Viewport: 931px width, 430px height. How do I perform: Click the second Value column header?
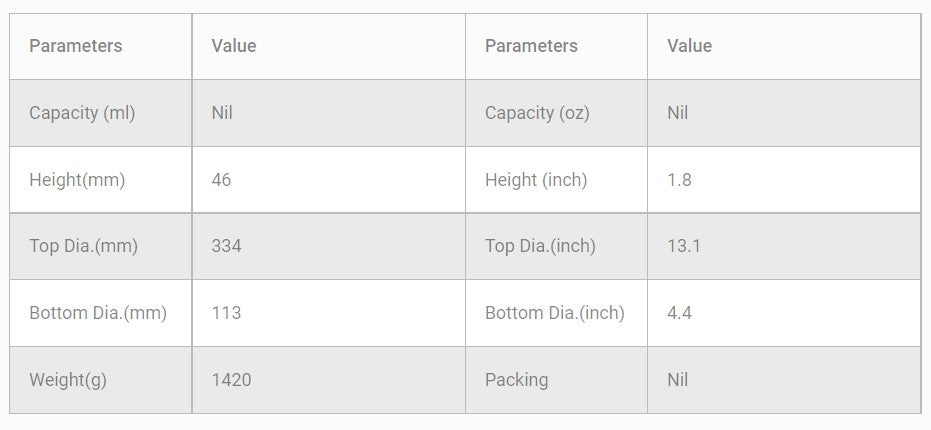click(x=689, y=46)
